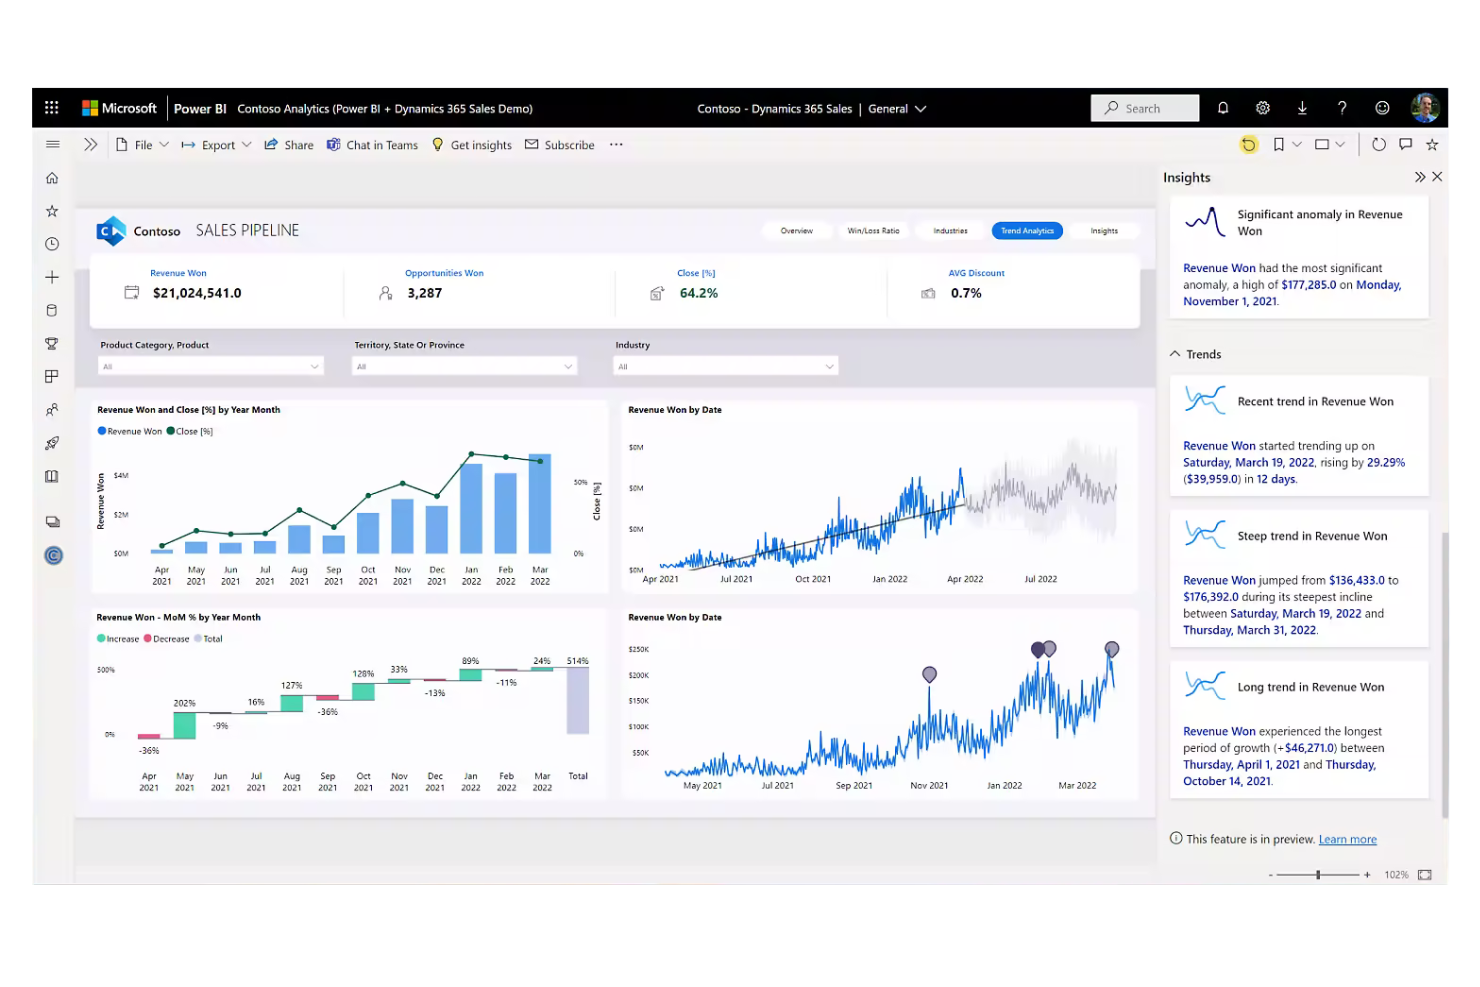Collapse the Insights pane with double-chevron
This screenshot has height=987, width=1480.
(x=1420, y=177)
